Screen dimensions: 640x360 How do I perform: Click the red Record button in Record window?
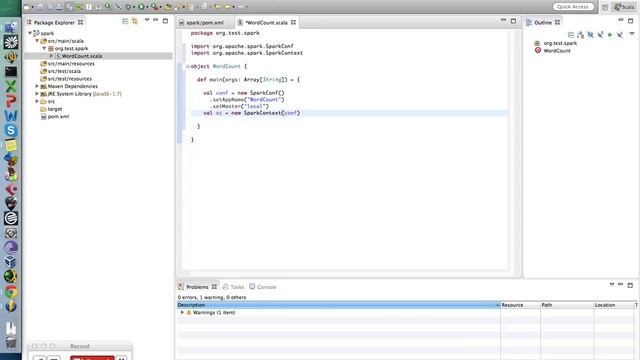click(x=92, y=358)
